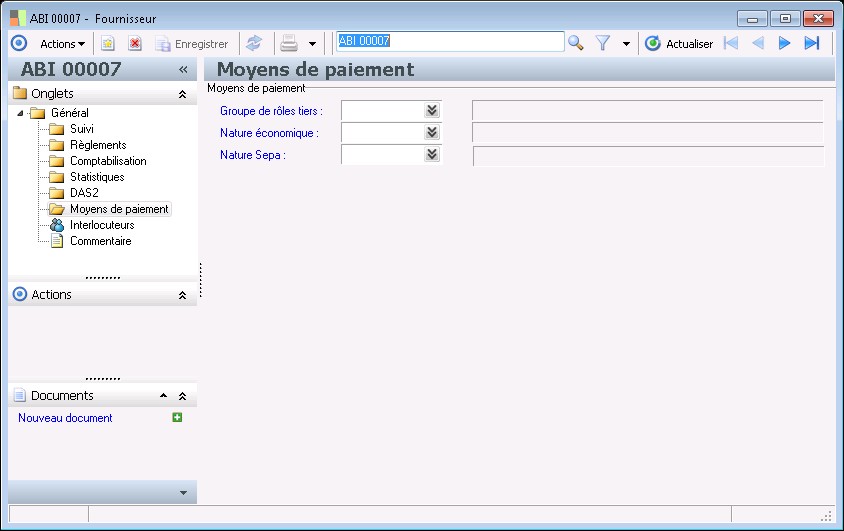Select the Général folder
This screenshot has width=844, height=531.
69,113
